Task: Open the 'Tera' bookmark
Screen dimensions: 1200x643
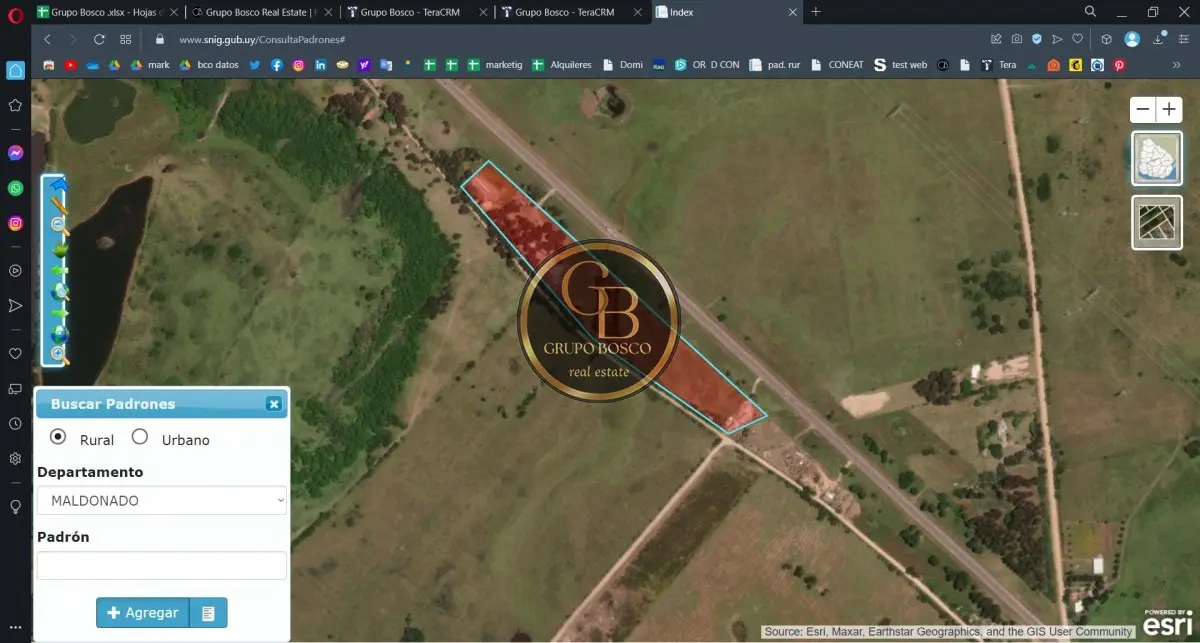Action: pos(998,65)
